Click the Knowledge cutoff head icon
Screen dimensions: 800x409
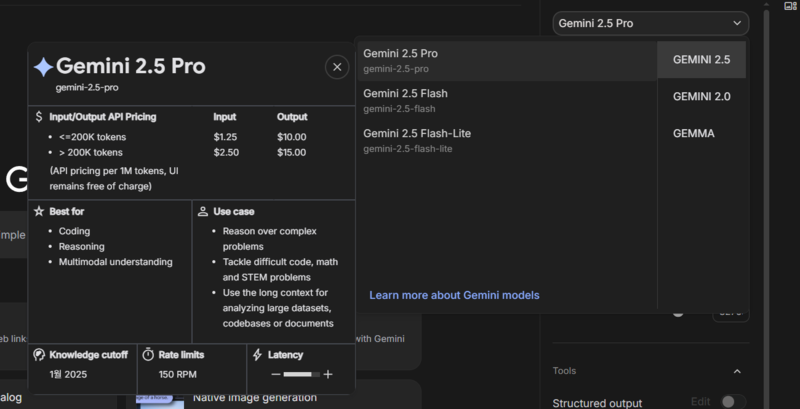[39, 354]
